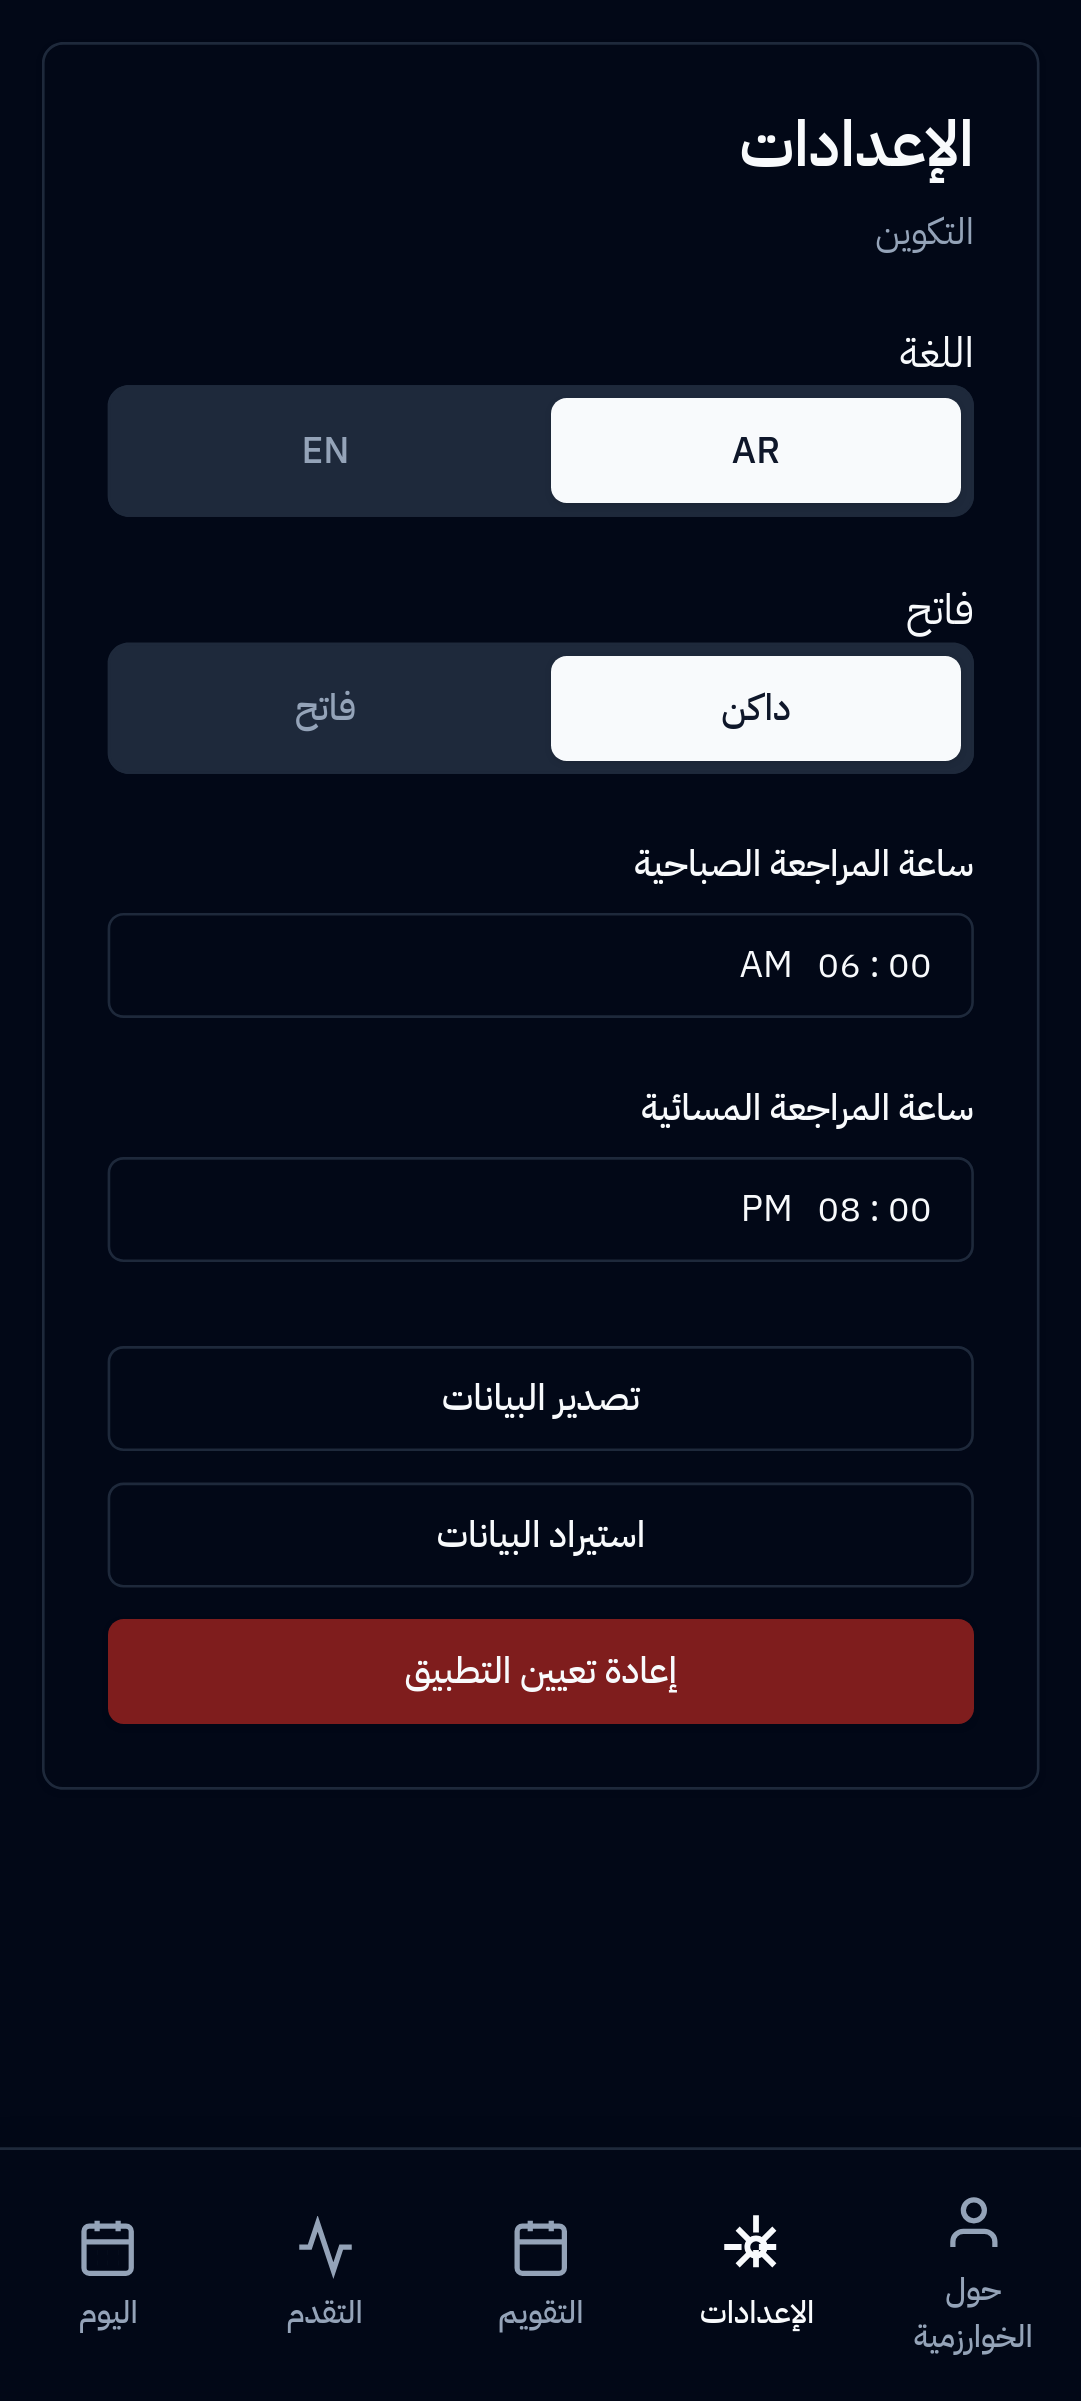Image resolution: width=1081 pixels, height=2401 pixels.
Task: Open the حول الخوارزمية tab label
Action: click(x=973, y=2314)
